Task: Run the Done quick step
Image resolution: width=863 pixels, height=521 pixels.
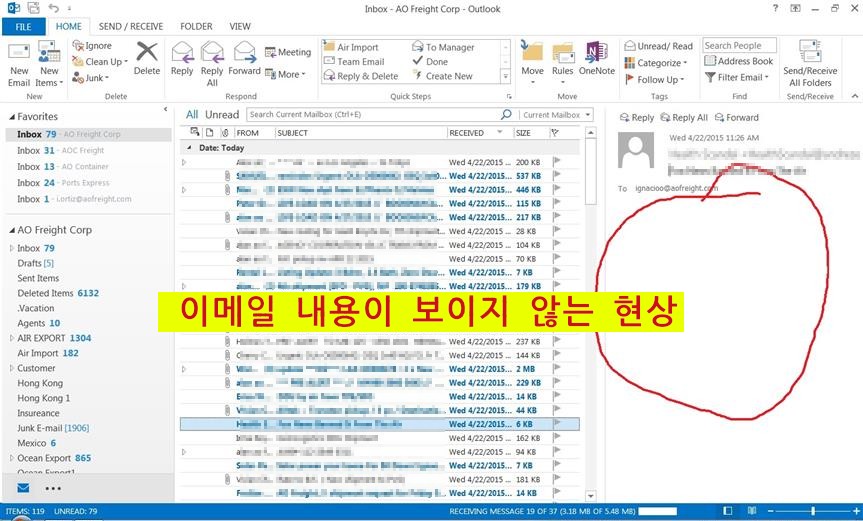Action: (x=430, y=62)
